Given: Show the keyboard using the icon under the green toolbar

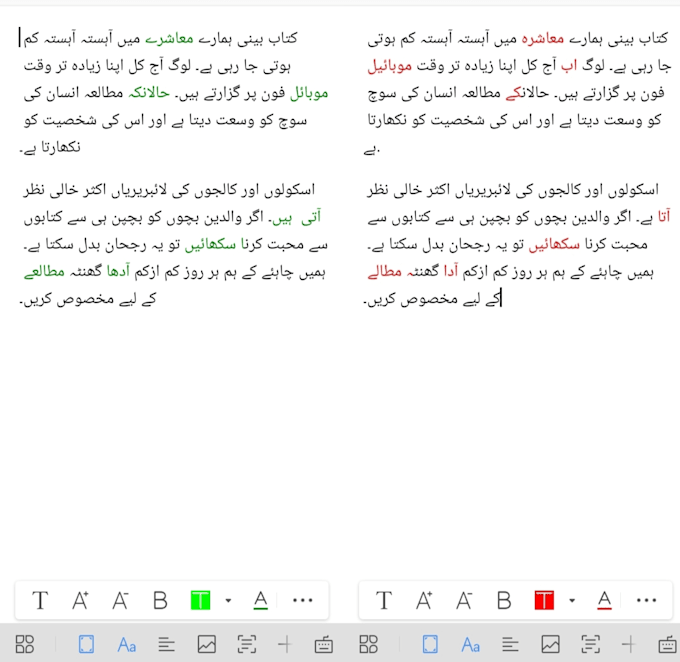Looking at the screenshot, I should point(324,645).
